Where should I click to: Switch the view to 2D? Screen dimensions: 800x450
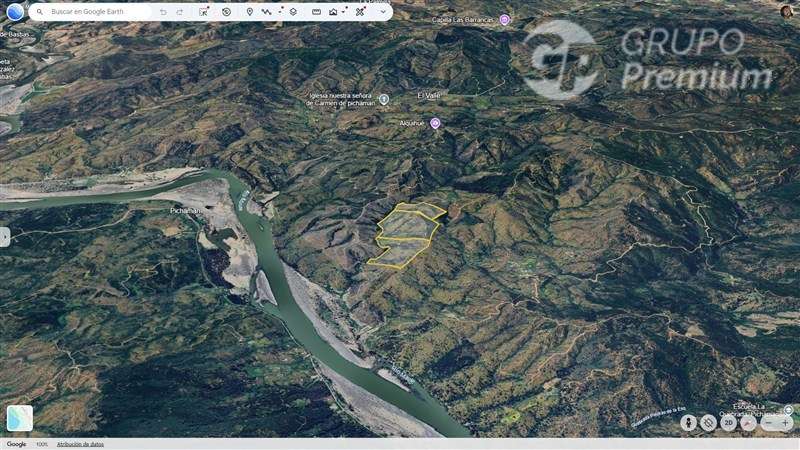[729, 422]
